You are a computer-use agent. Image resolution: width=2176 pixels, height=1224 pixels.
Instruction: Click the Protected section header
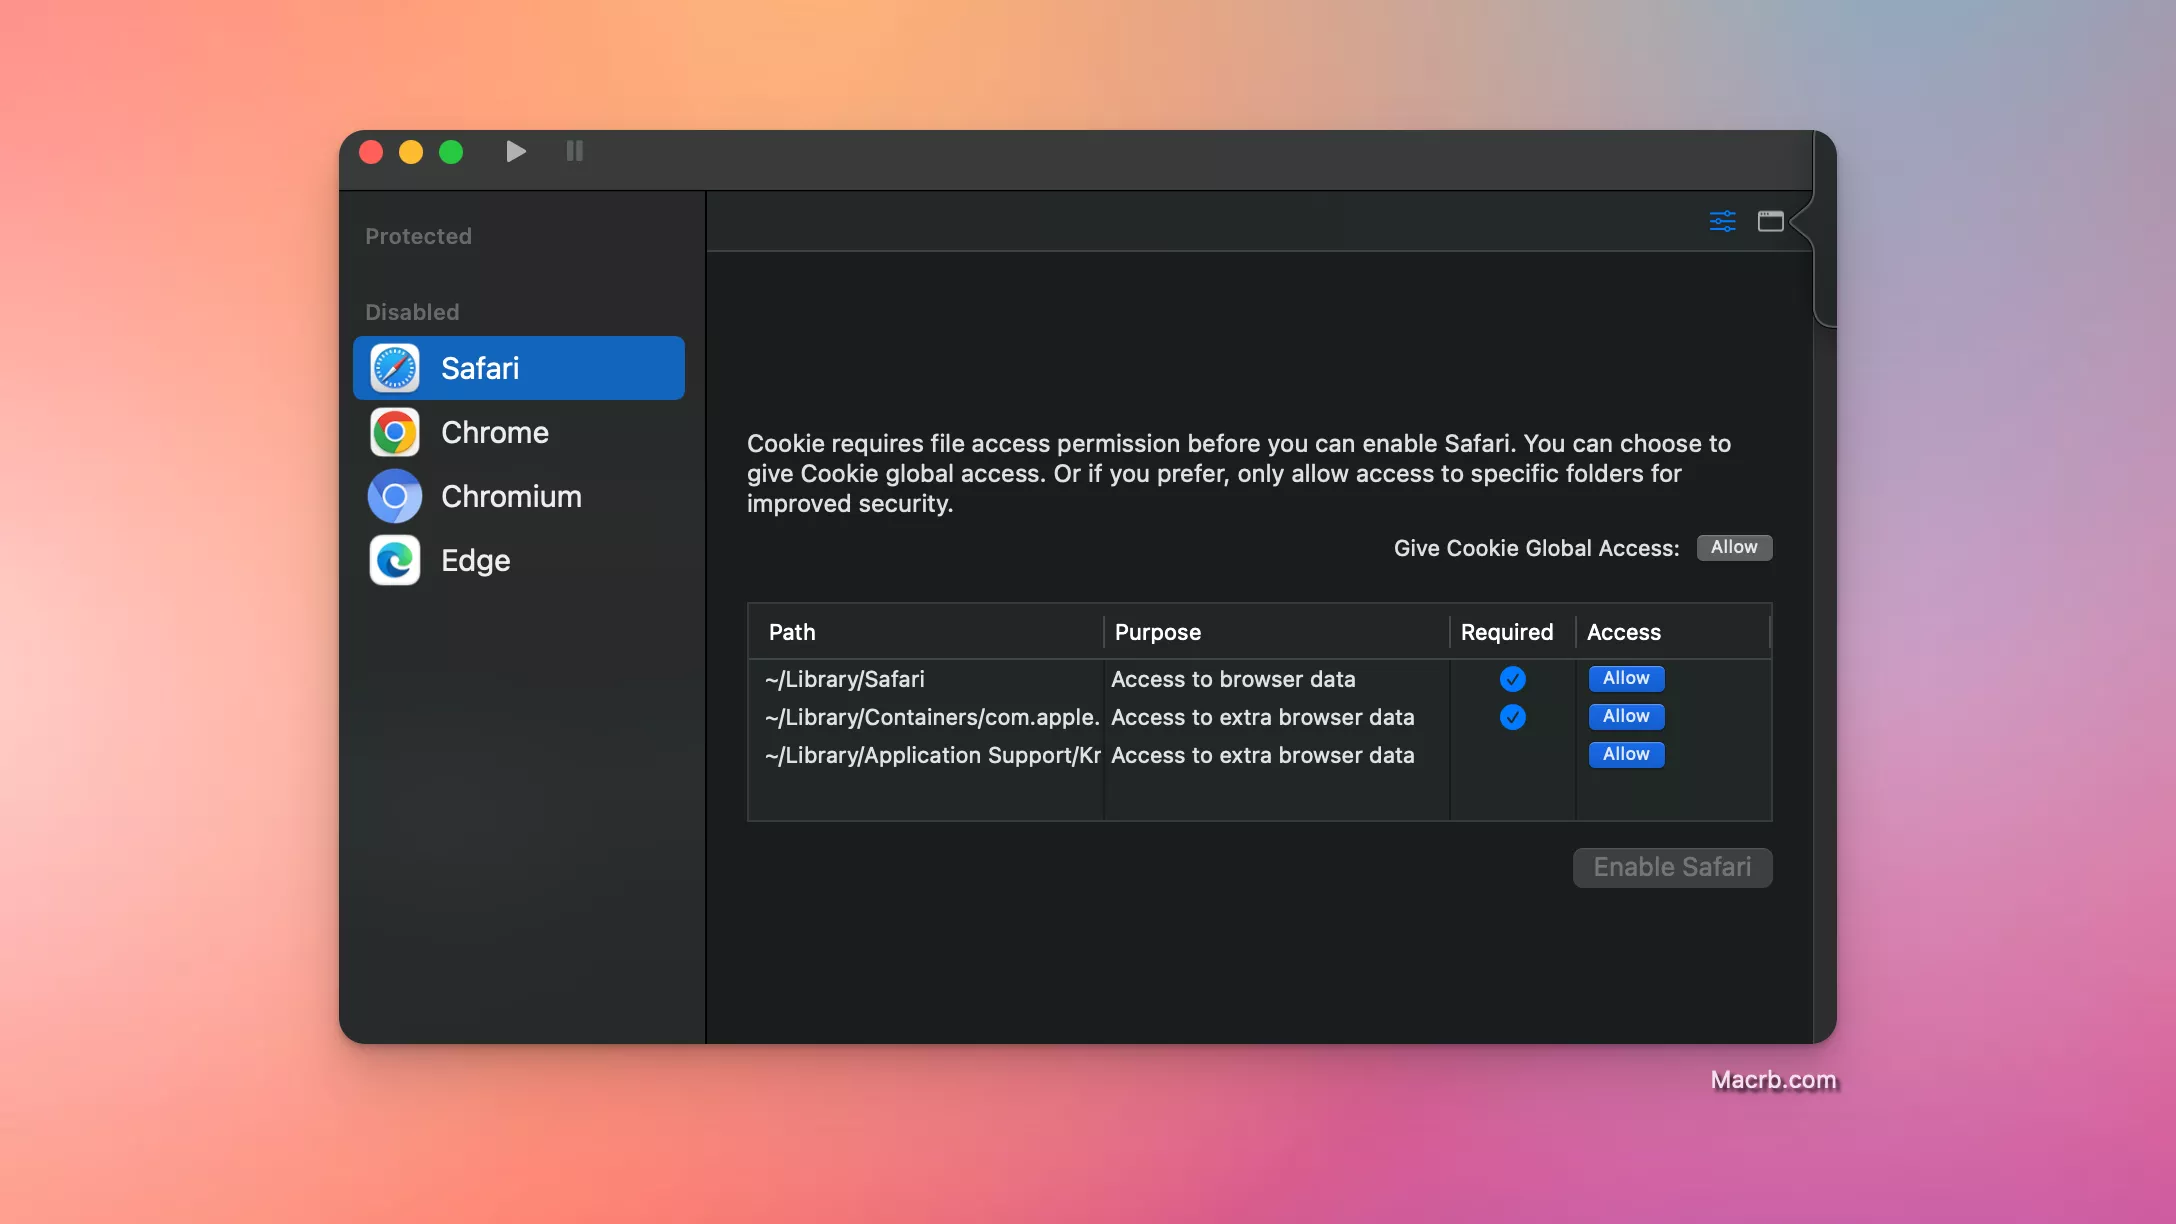pos(418,236)
